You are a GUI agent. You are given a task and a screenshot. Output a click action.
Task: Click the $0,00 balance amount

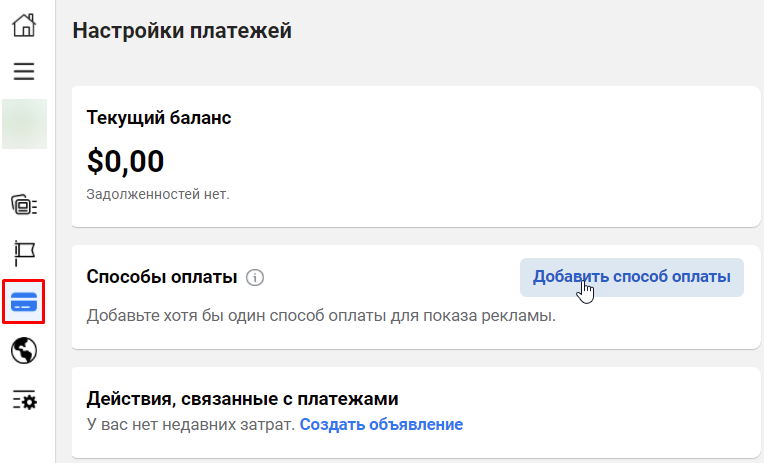(125, 162)
